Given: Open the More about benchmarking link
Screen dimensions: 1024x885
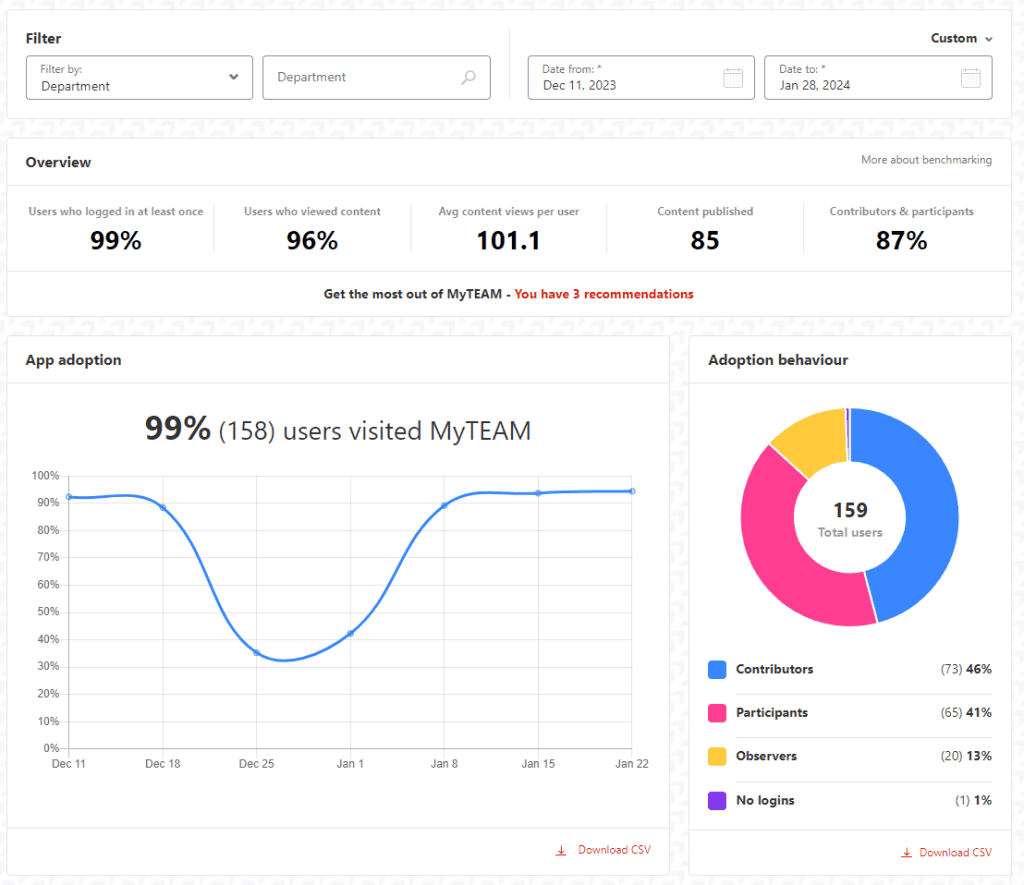Looking at the screenshot, I should [x=926, y=160].
